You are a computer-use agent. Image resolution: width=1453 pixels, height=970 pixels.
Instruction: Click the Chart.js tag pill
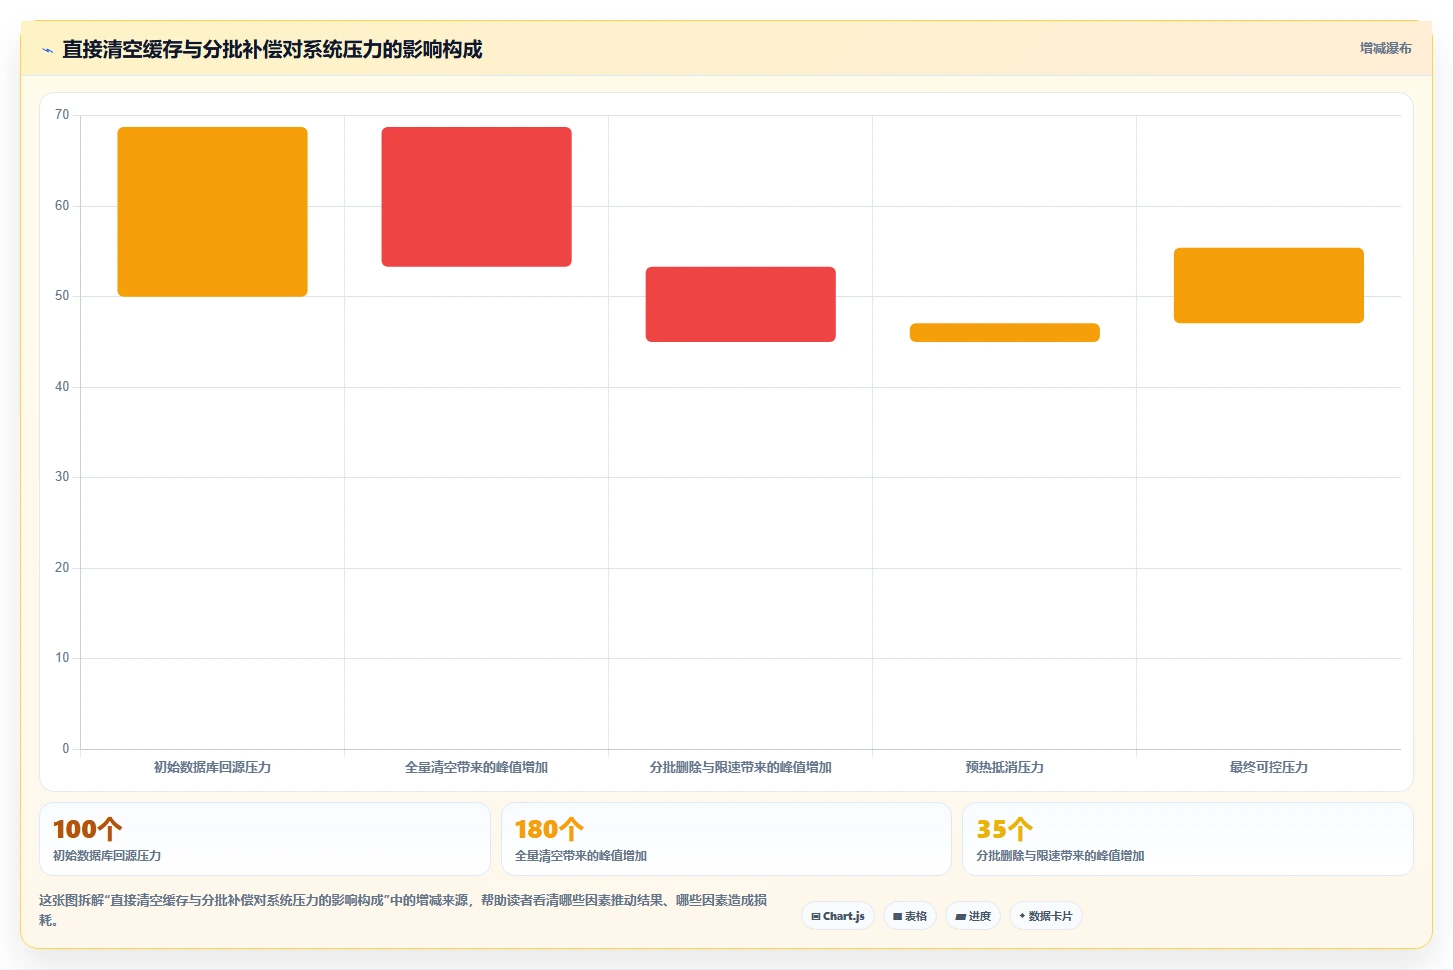[x=838, y=916]
